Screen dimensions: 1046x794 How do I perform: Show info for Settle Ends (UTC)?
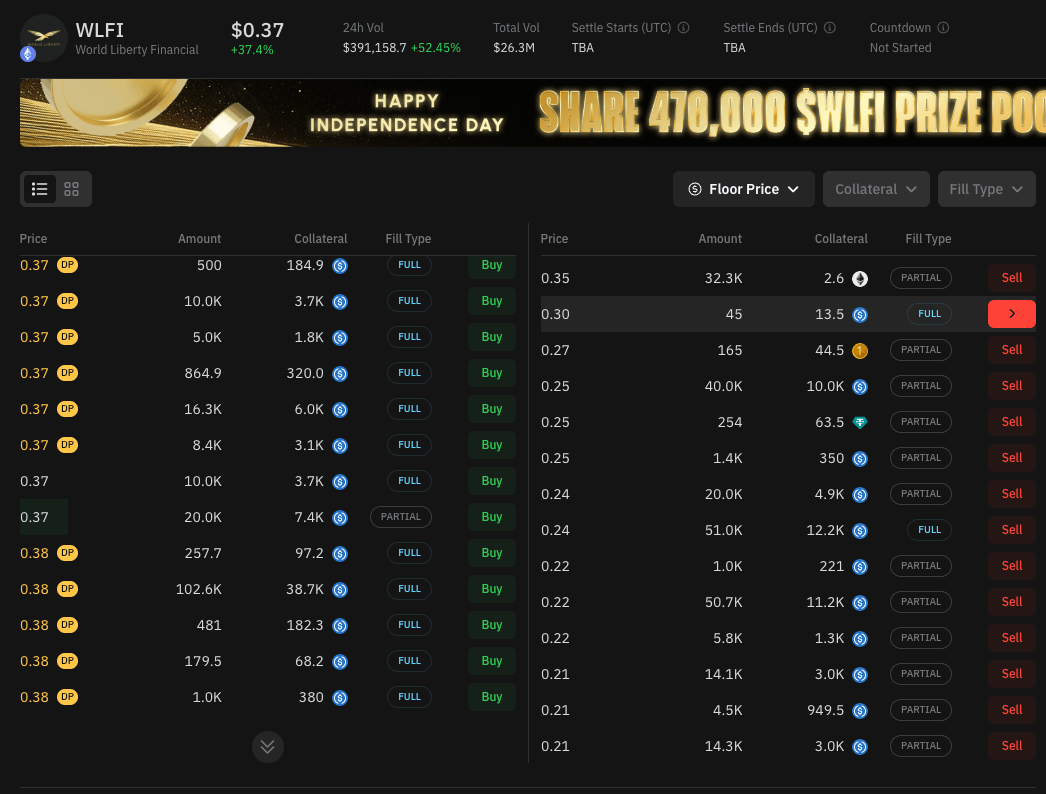(x=829, y=28)
